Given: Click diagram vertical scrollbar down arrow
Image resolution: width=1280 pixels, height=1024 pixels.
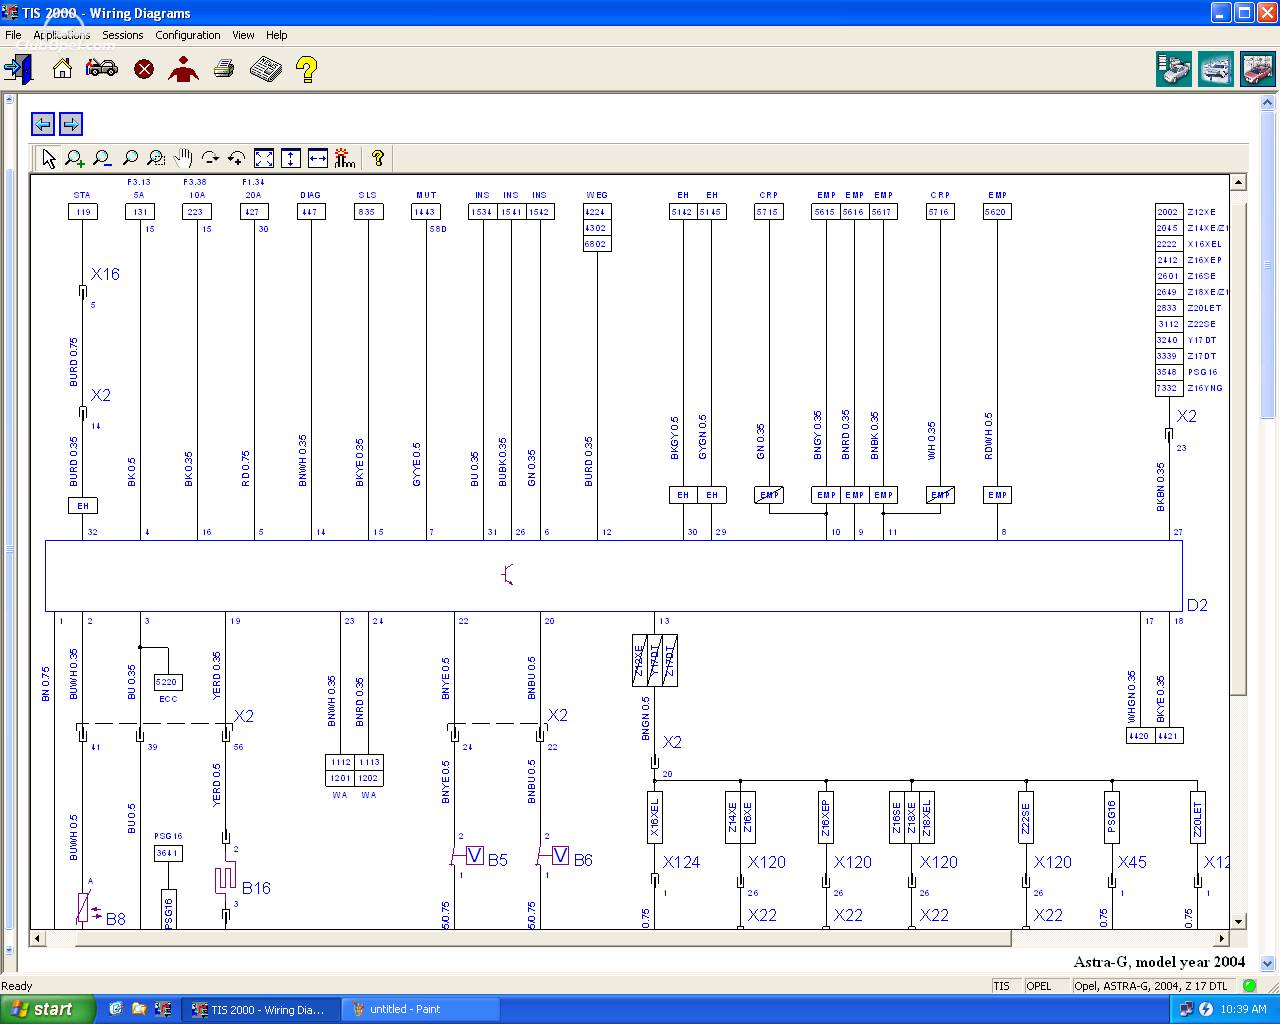Looking at the screenshot, I should tap(1238, 921).
